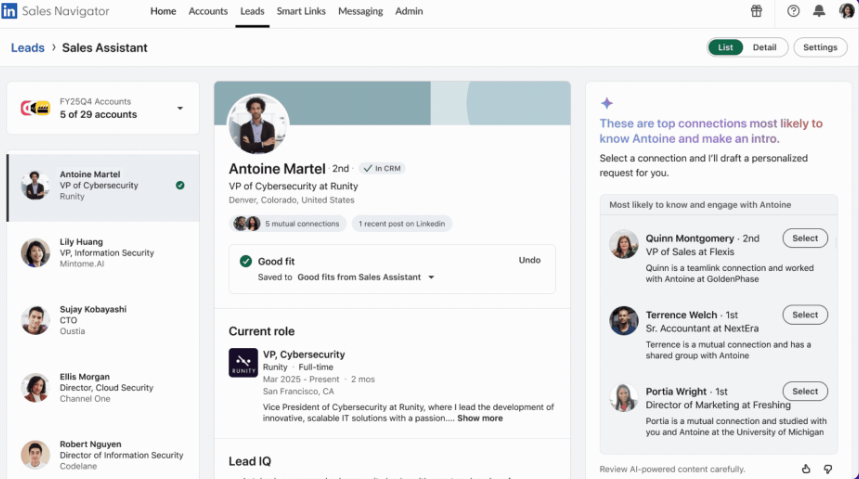
Task: Click the FY25Q4 Accounts logo icon
Action: pos(35,109)
